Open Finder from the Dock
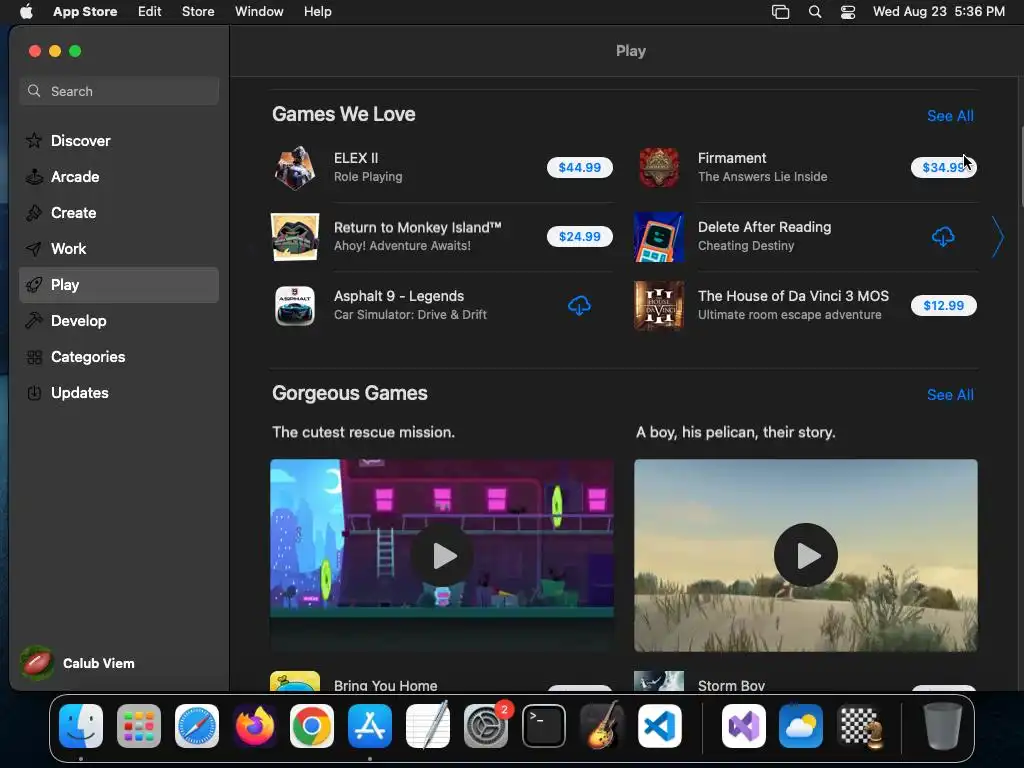The height and width of the screenshot is (768, 1024). tap(81, 726)
